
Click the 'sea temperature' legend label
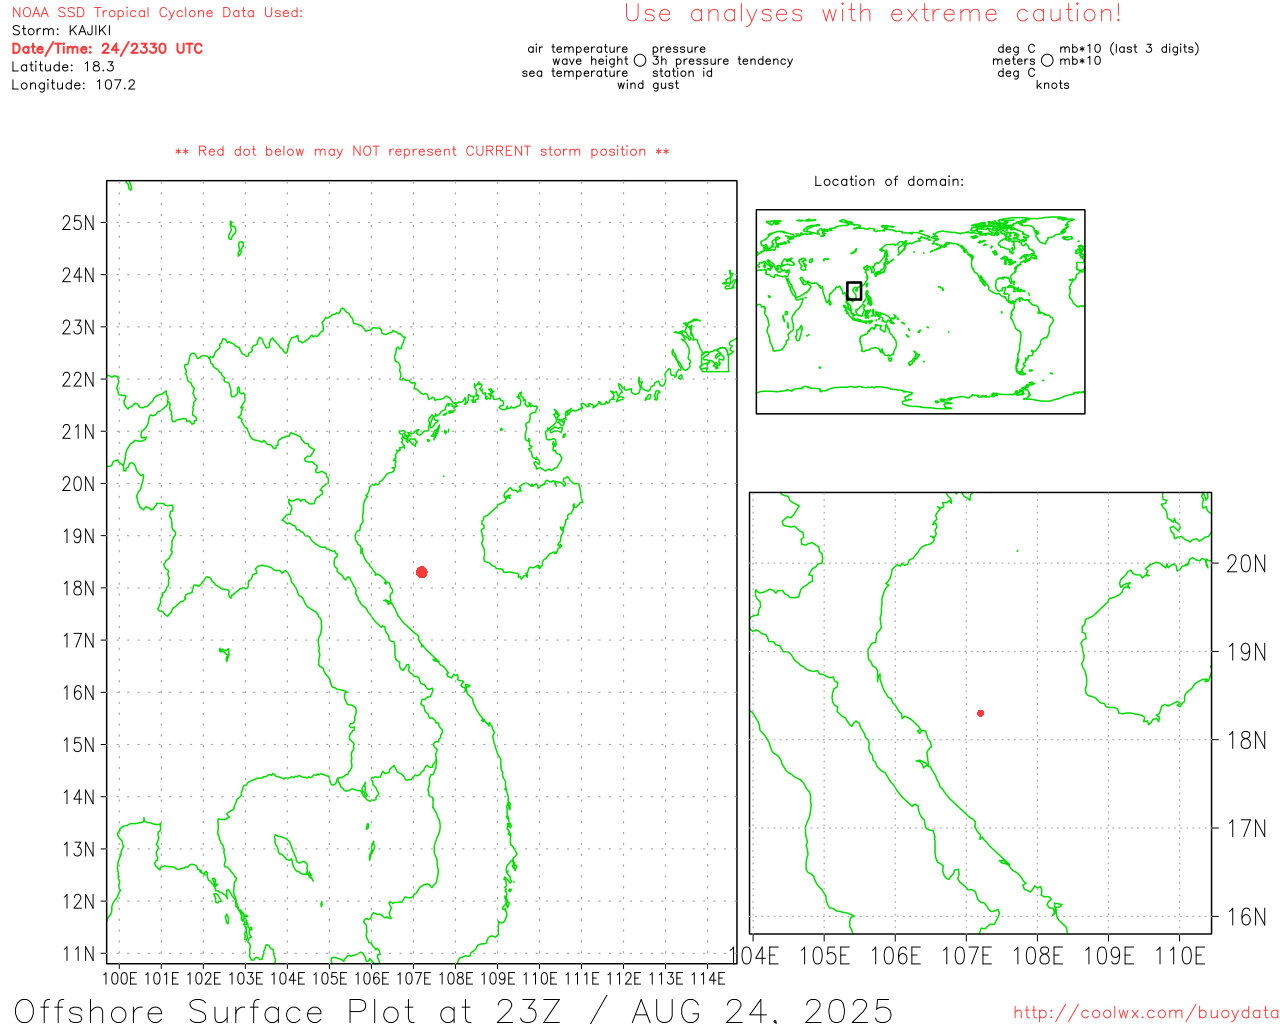pyautogui.click(x=575, y=73)
